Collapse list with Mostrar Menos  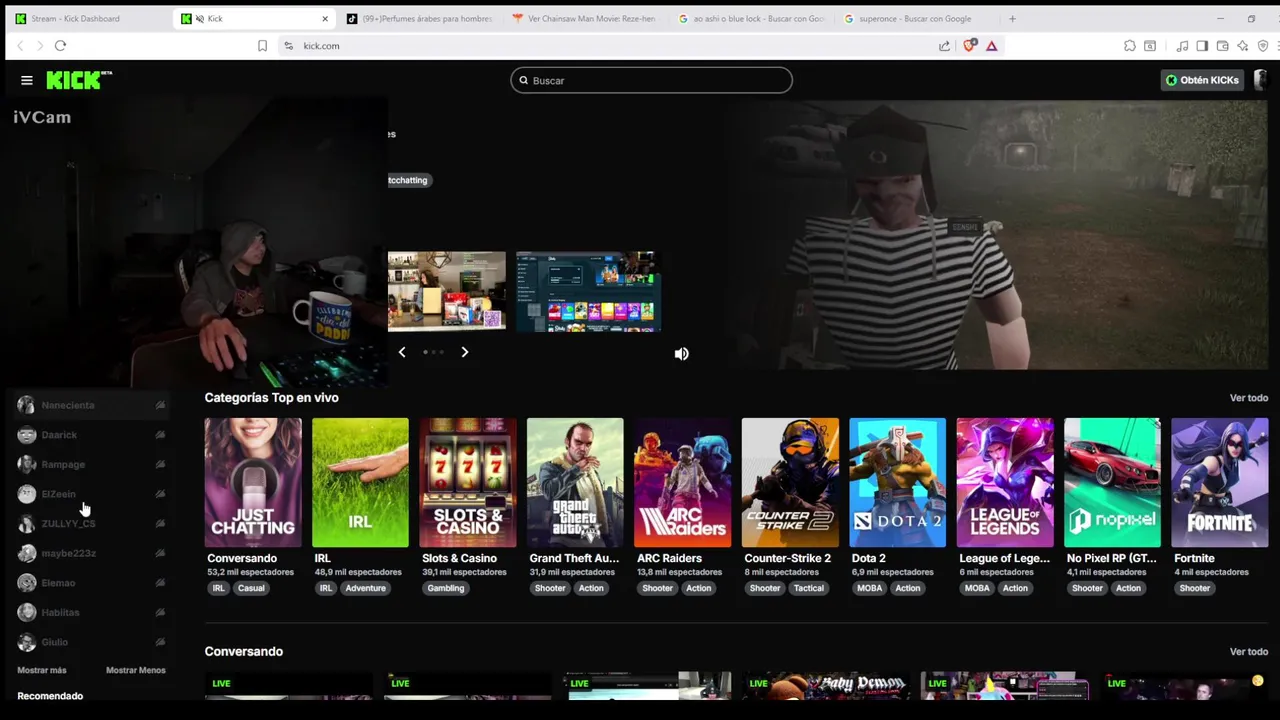(136, 670)
